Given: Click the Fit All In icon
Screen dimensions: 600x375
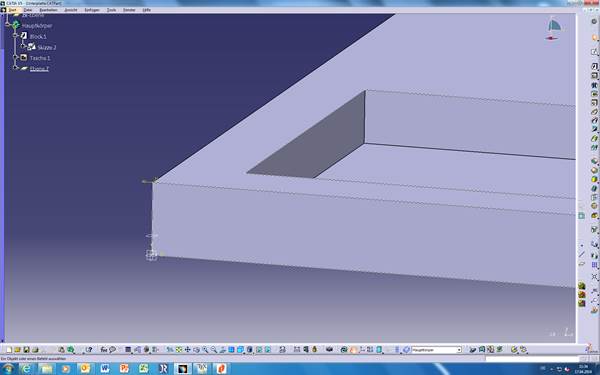Looking at the screenshot, I should (x=179, y=350).
